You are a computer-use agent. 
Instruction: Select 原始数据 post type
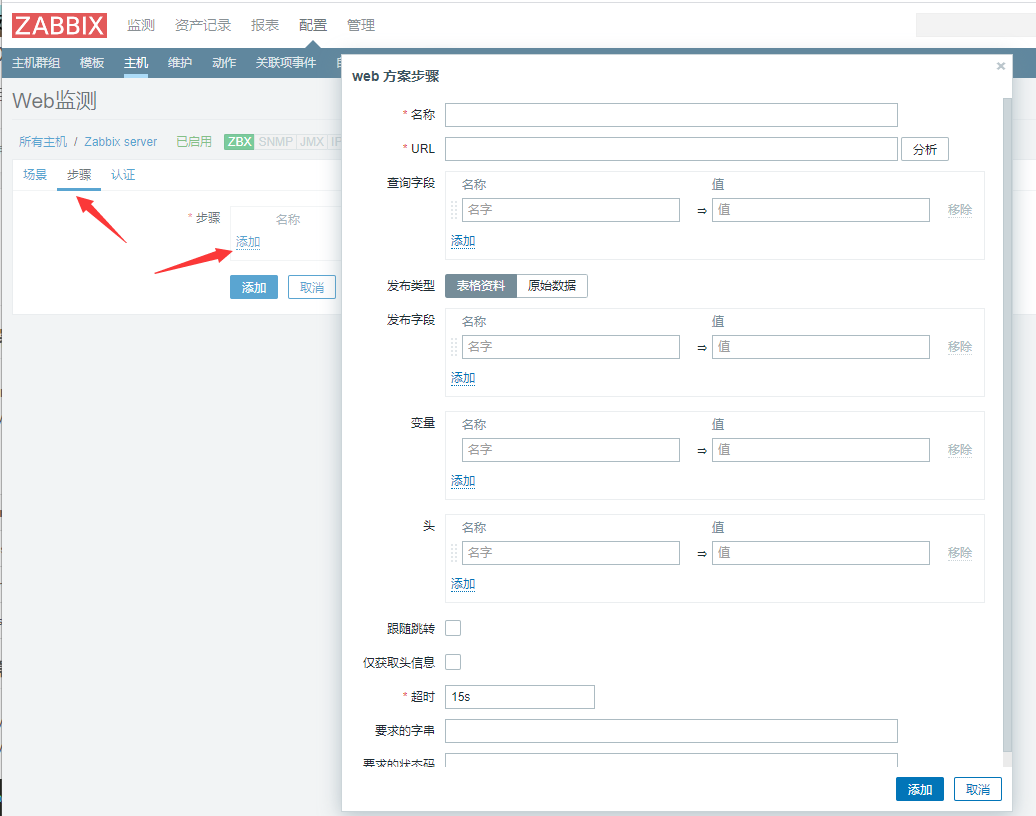coord(552,286)
